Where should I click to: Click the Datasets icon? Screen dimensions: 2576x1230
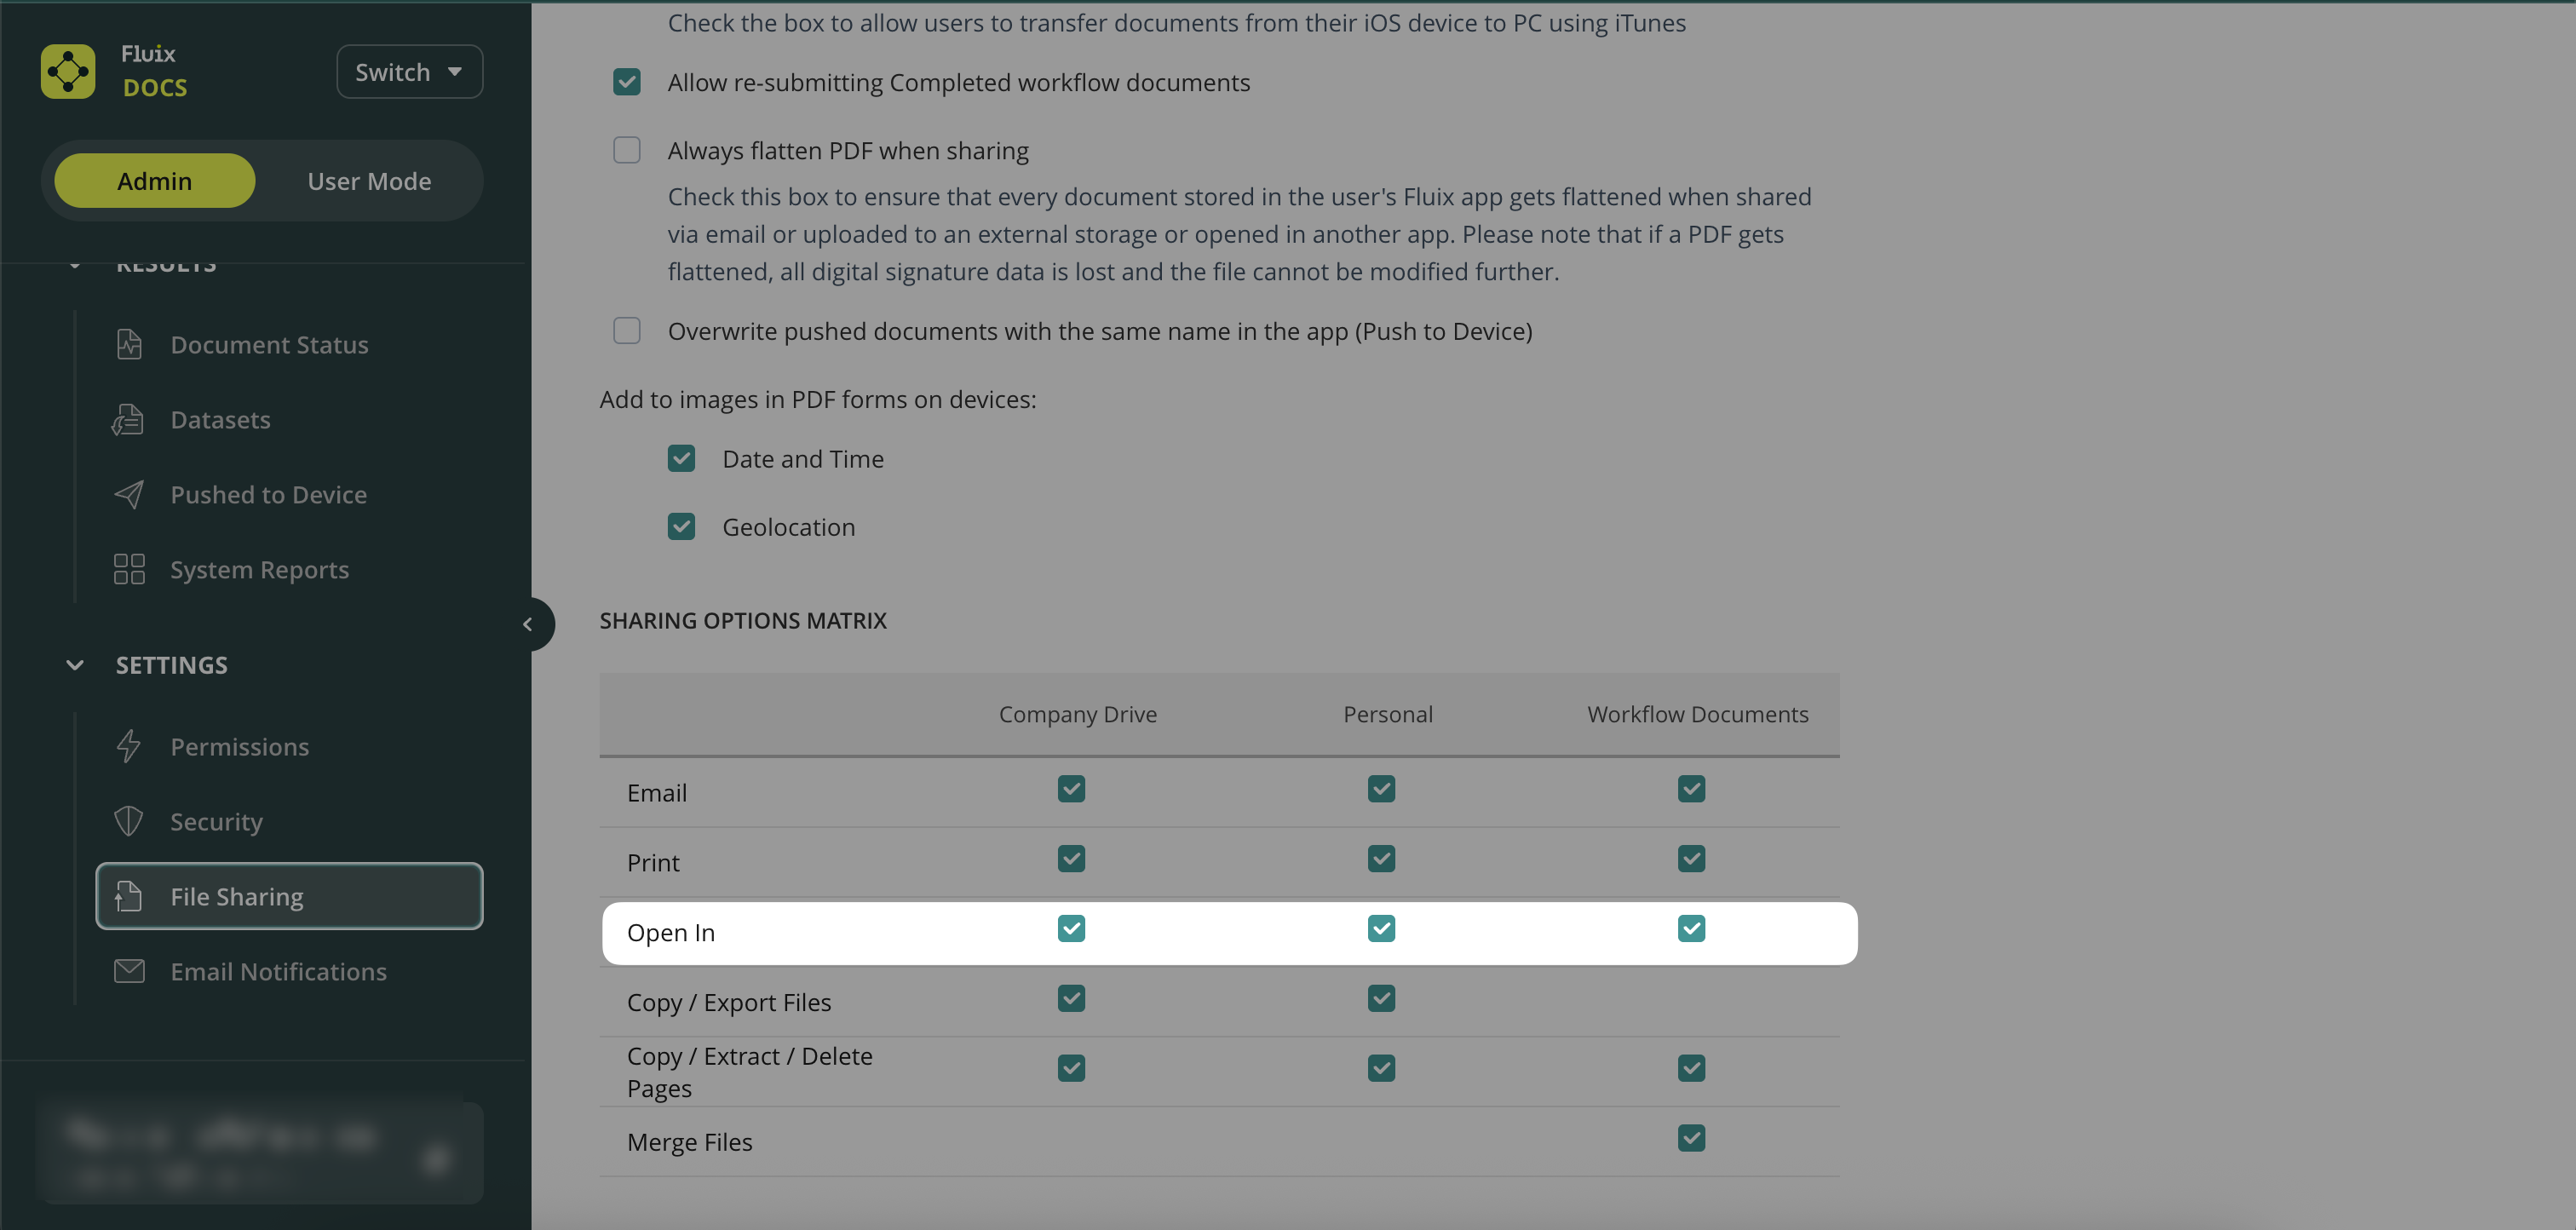[x=128, y=420]
